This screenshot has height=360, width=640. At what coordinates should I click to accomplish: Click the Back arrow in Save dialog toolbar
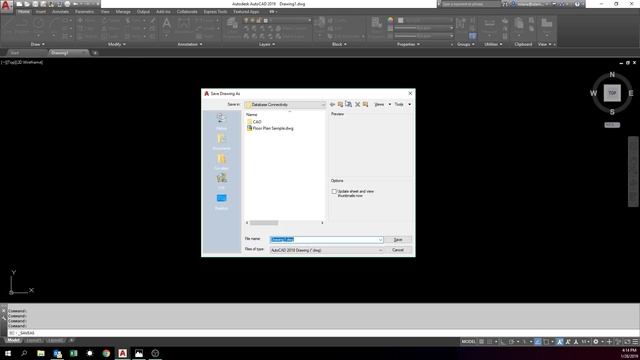tap(332, 104)
